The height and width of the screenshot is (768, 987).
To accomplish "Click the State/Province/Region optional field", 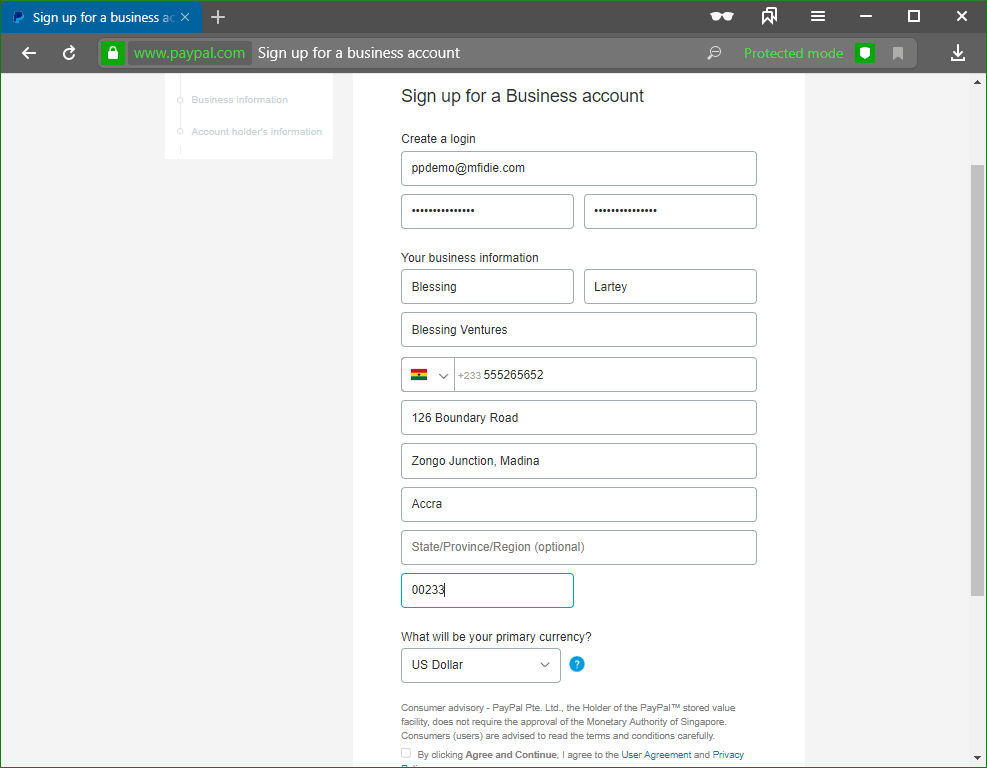I will tap(578, 547).
